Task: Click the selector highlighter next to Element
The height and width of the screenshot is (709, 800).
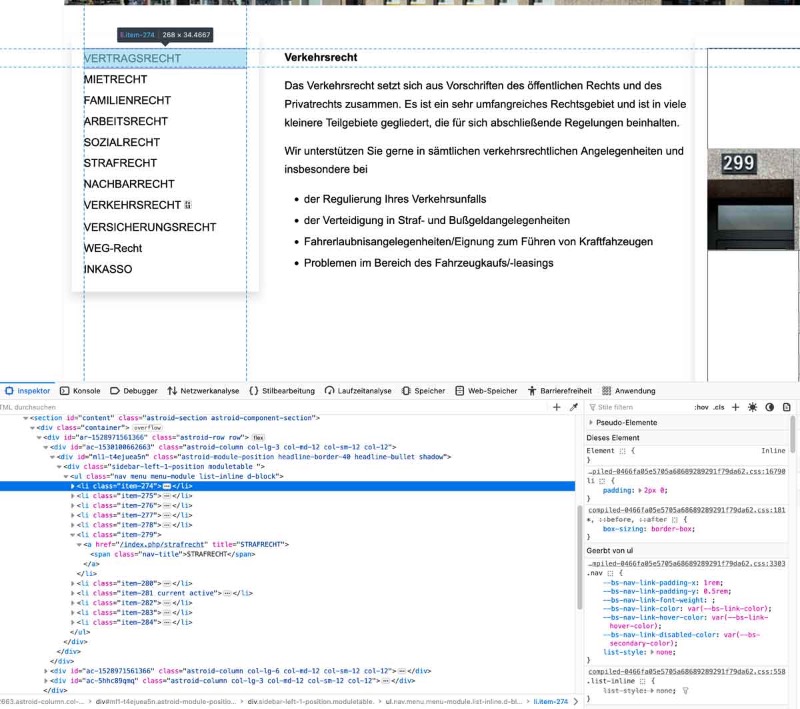Action: 622,451
